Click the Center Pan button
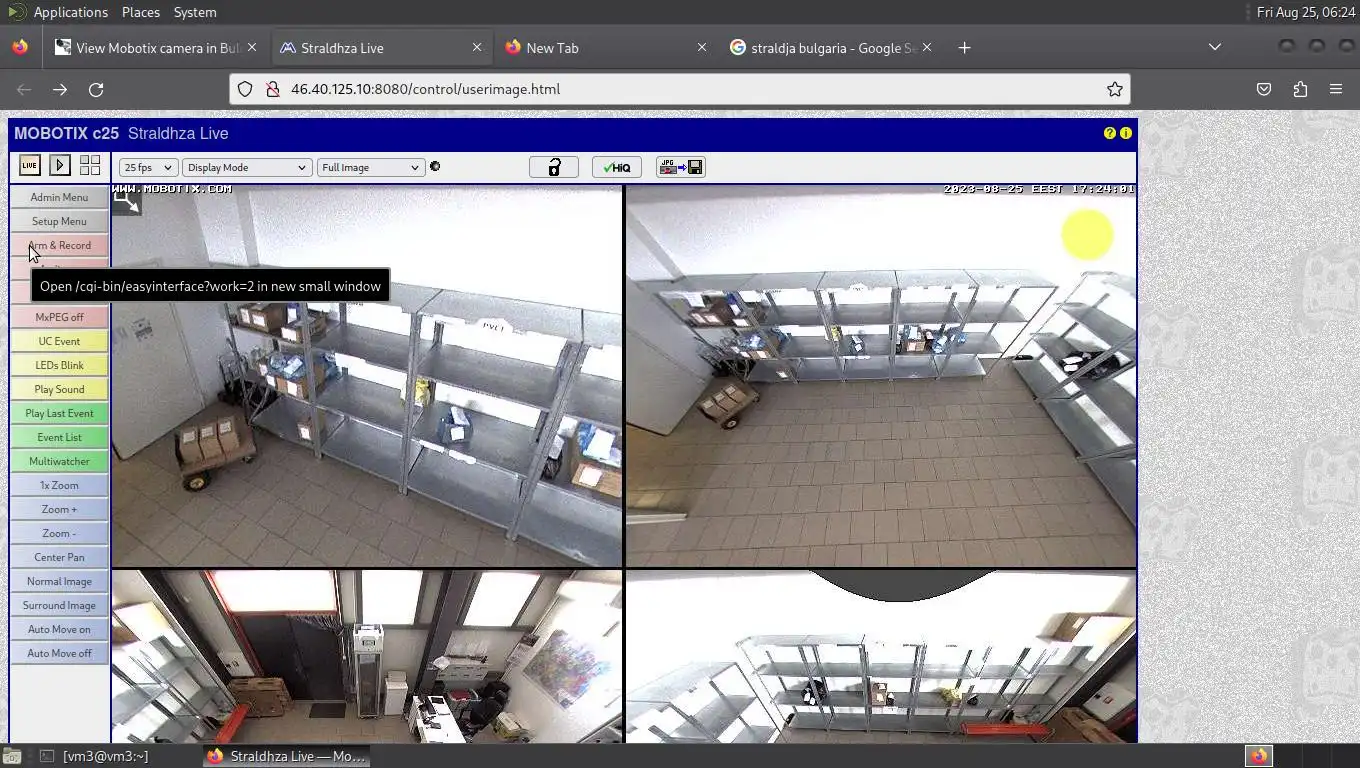This screenshot has height=768, width=1360. point(59,557)
